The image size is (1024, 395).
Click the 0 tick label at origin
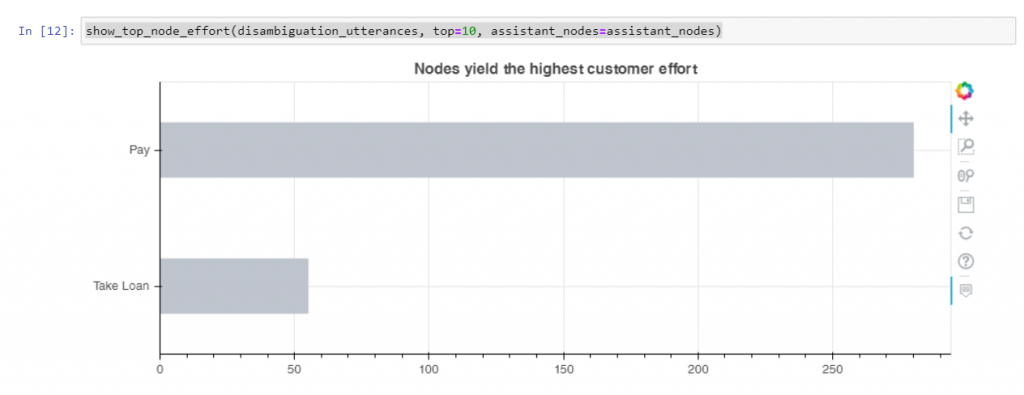pos(160,369)
